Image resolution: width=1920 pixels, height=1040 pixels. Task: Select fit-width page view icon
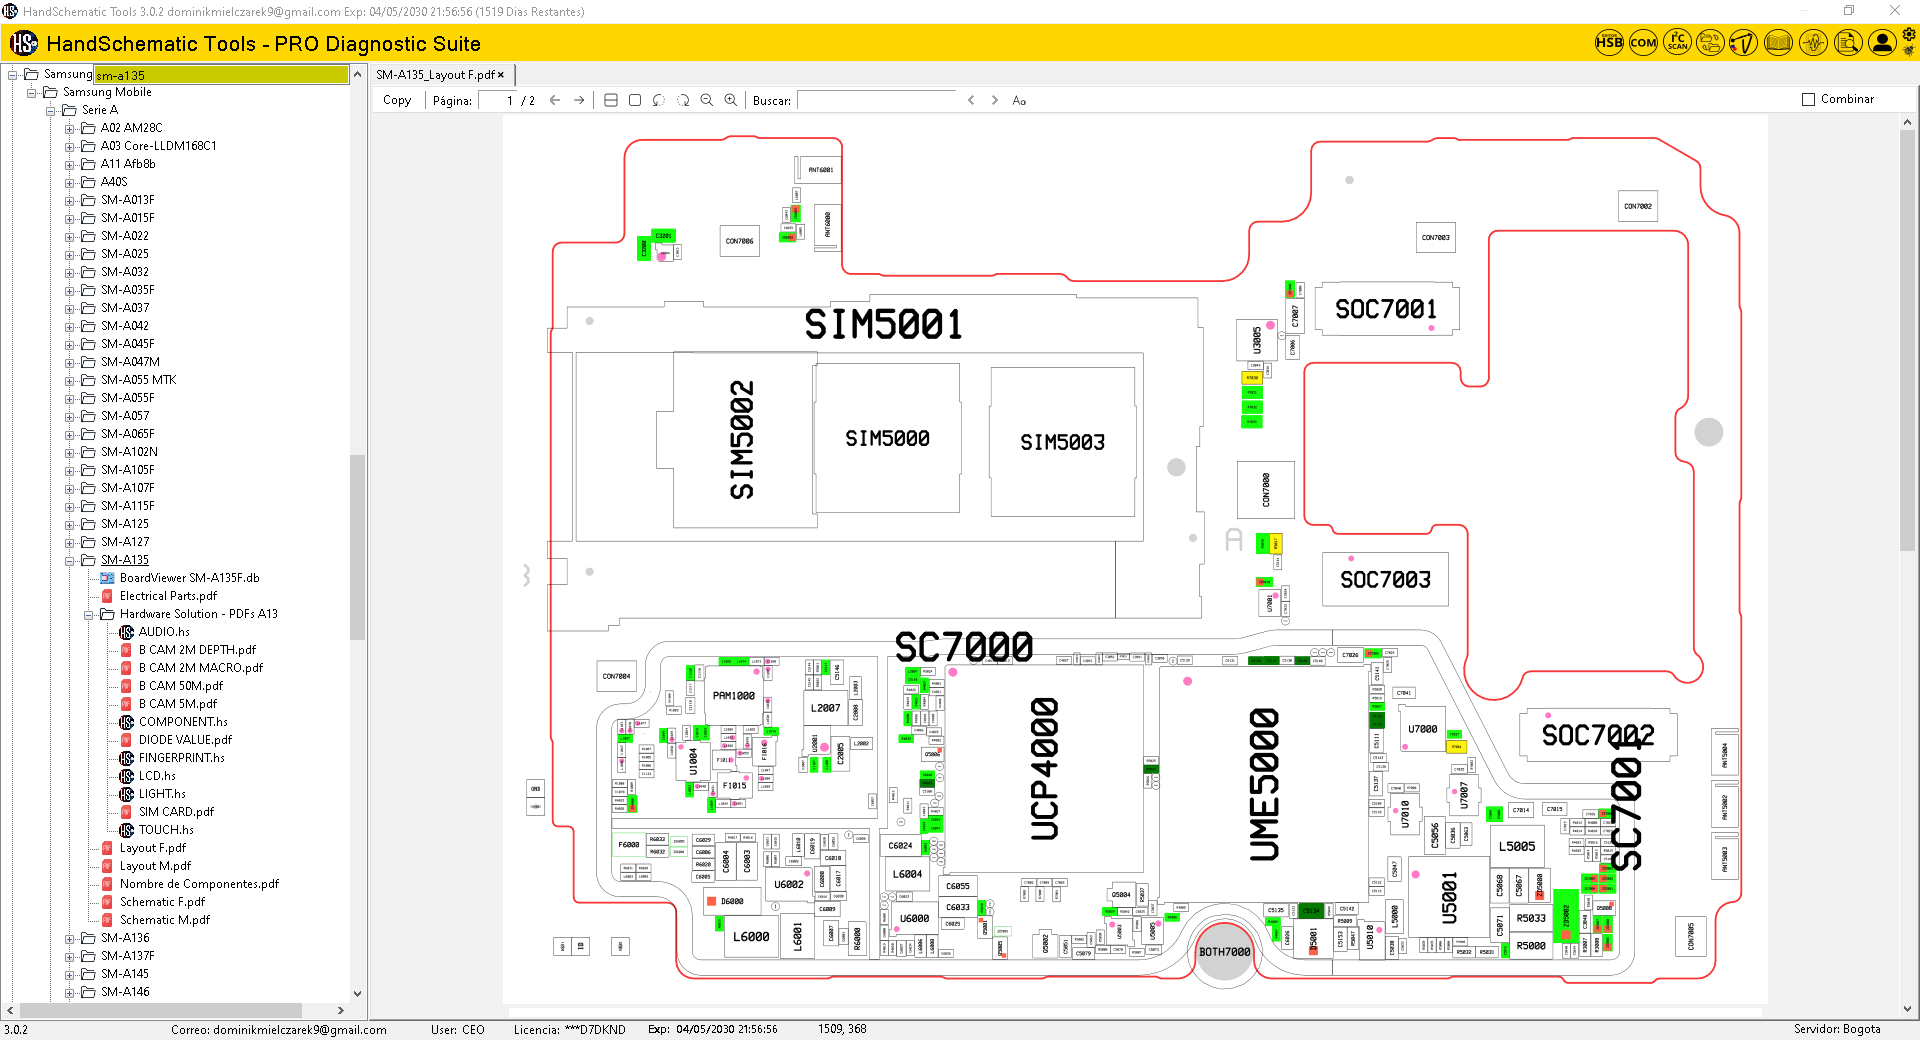point(611,100)
